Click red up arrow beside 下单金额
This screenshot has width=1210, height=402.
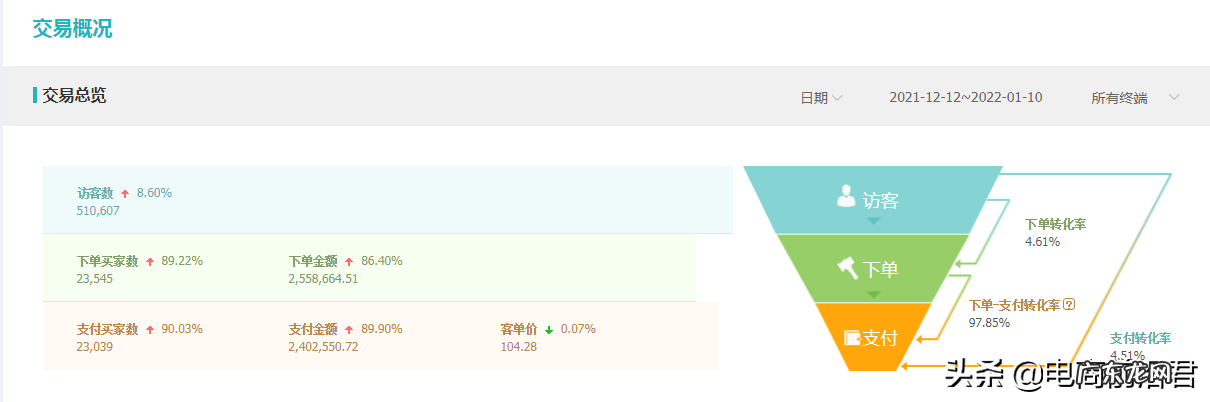349,261
